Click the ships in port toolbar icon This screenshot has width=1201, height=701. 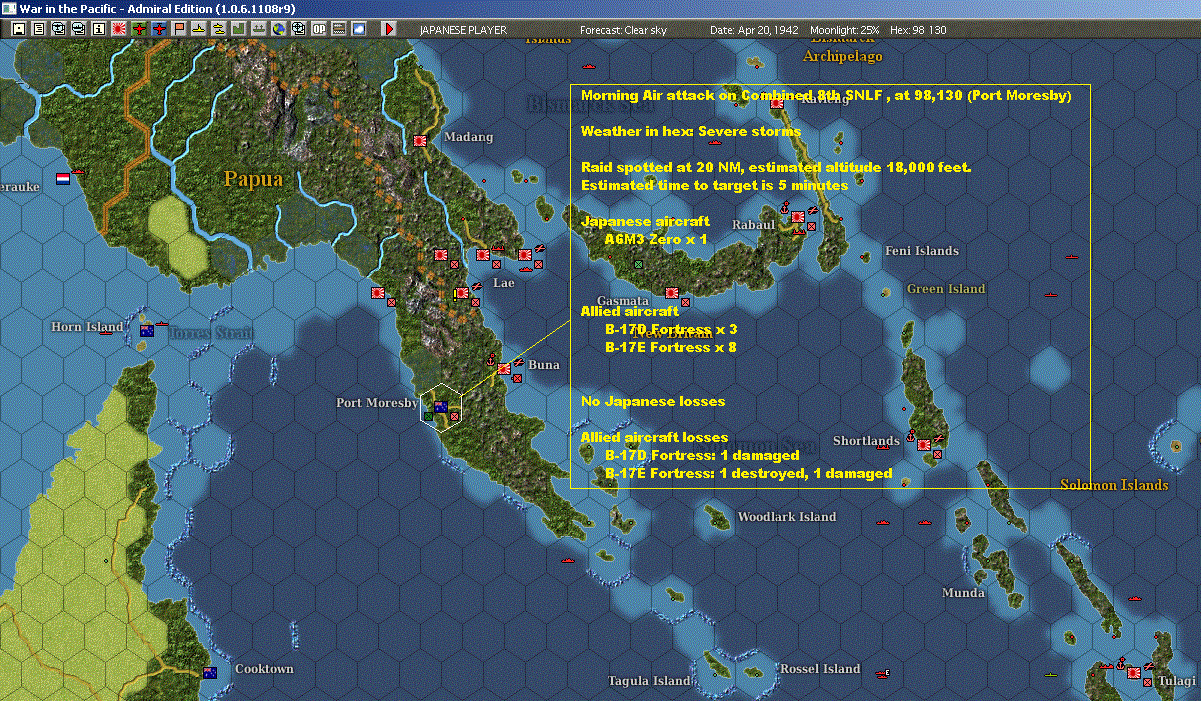point(258,29)
